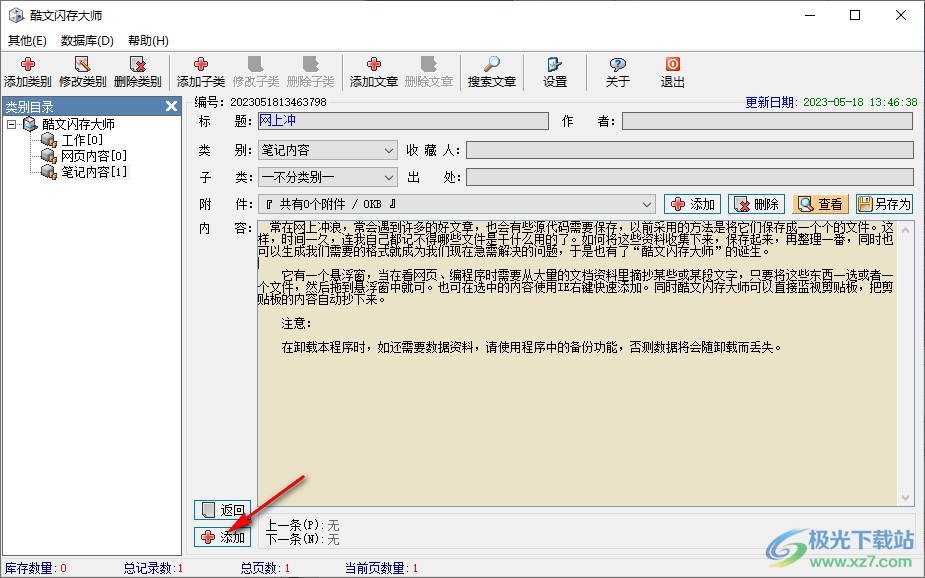Image resolution: width=925 pixels, height=578 pixels.
Task: Click the 删除类别 toolbar icon
Action: (137, 72)
